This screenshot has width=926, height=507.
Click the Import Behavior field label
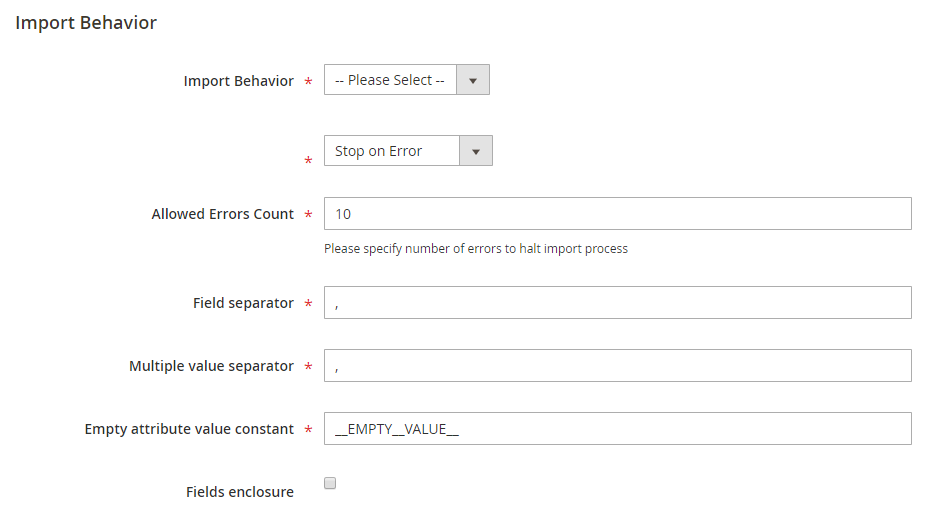pyautogui.click(x=239, y=81)
